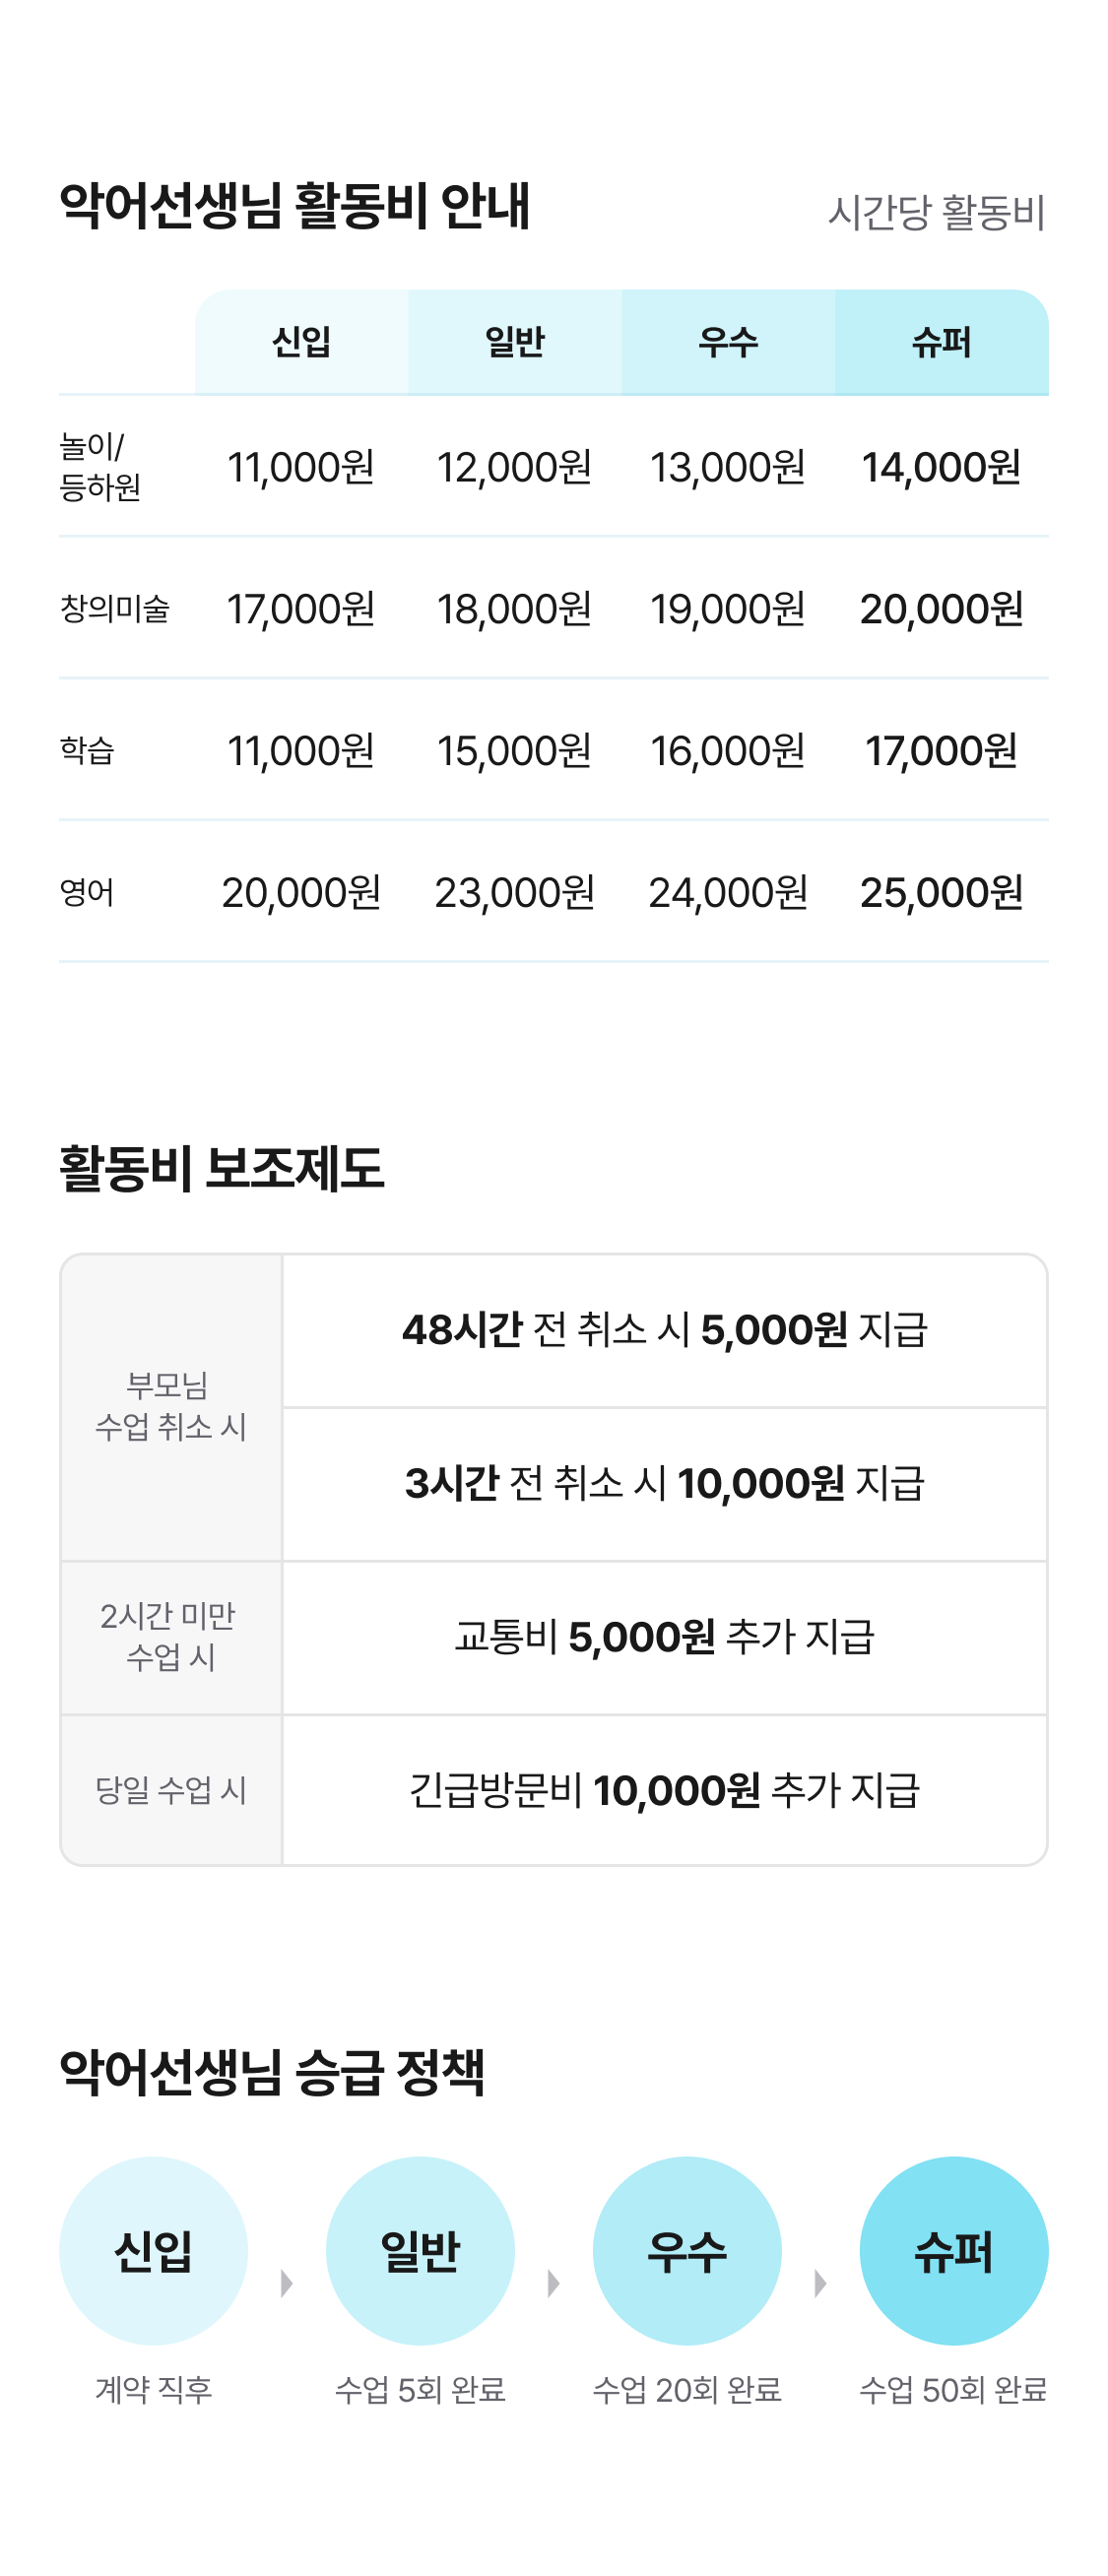Screen dimensions: 1108x2576
Task: Click the 긴급방문비 10,000원 추가 지급 row
Action: (x=664, y=1790)
